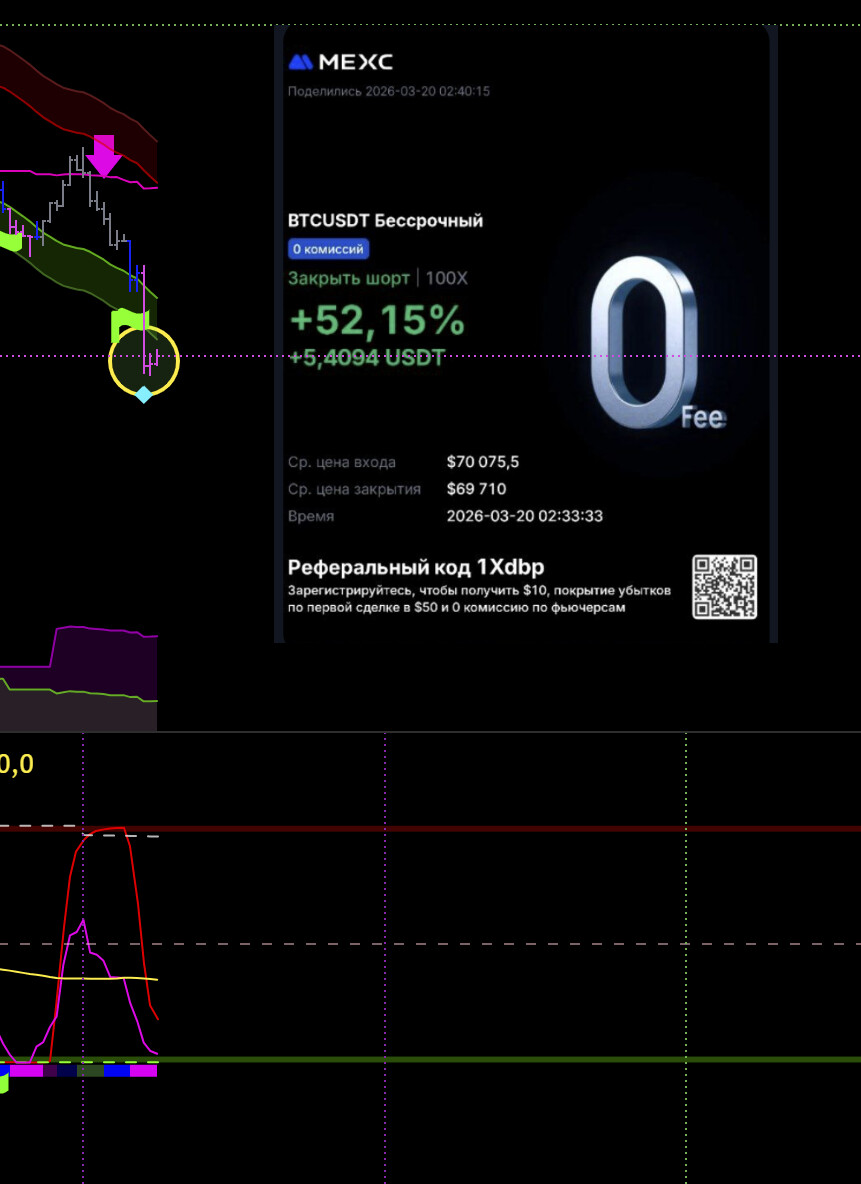Click the blue '0 комиссий' badge
The image size is (861, 1184).
(x=329, y=249)
